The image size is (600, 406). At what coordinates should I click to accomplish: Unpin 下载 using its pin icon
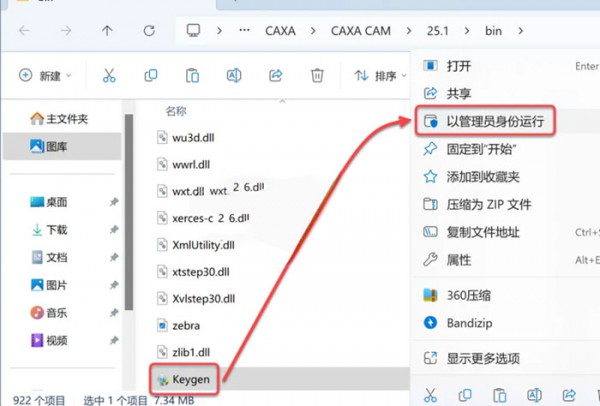114,230
